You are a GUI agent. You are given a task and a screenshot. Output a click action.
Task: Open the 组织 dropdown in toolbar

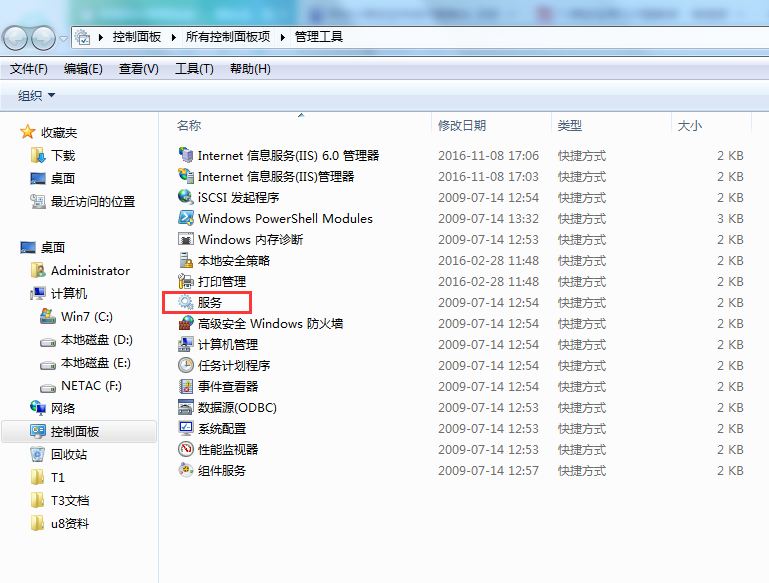(x=37, y=96)
